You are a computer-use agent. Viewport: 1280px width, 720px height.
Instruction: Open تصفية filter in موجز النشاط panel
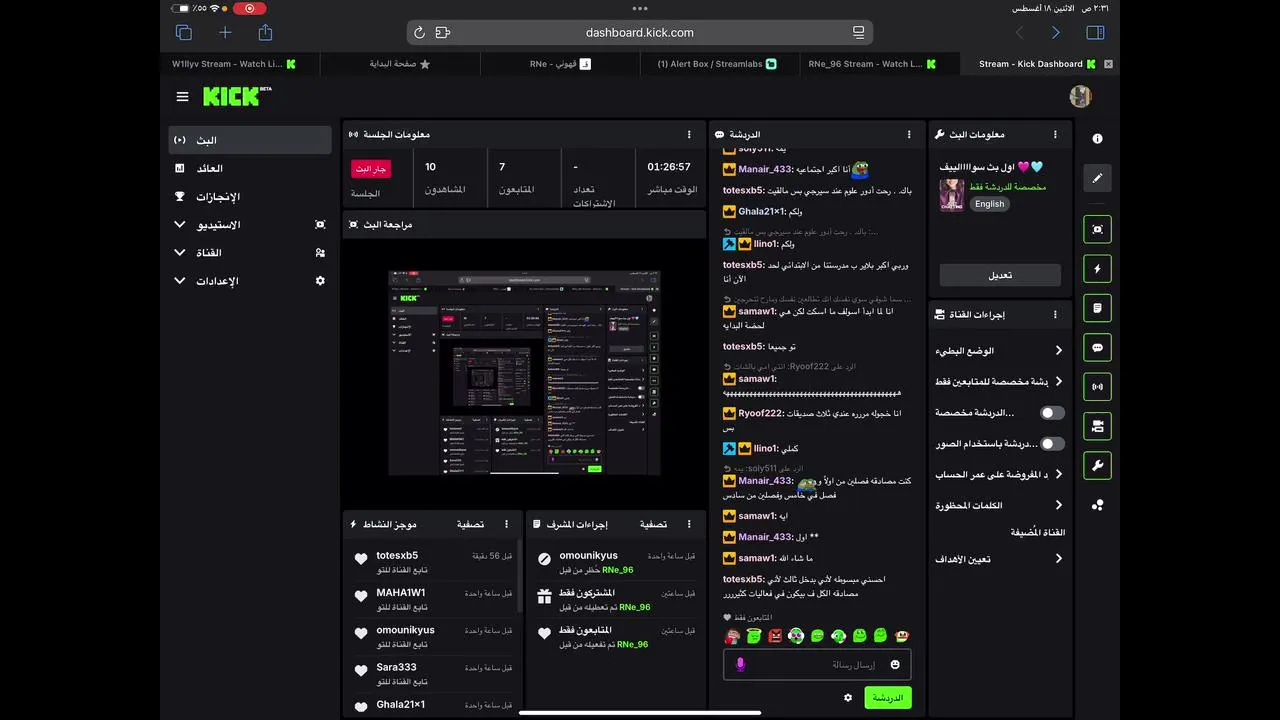point(471,524)
